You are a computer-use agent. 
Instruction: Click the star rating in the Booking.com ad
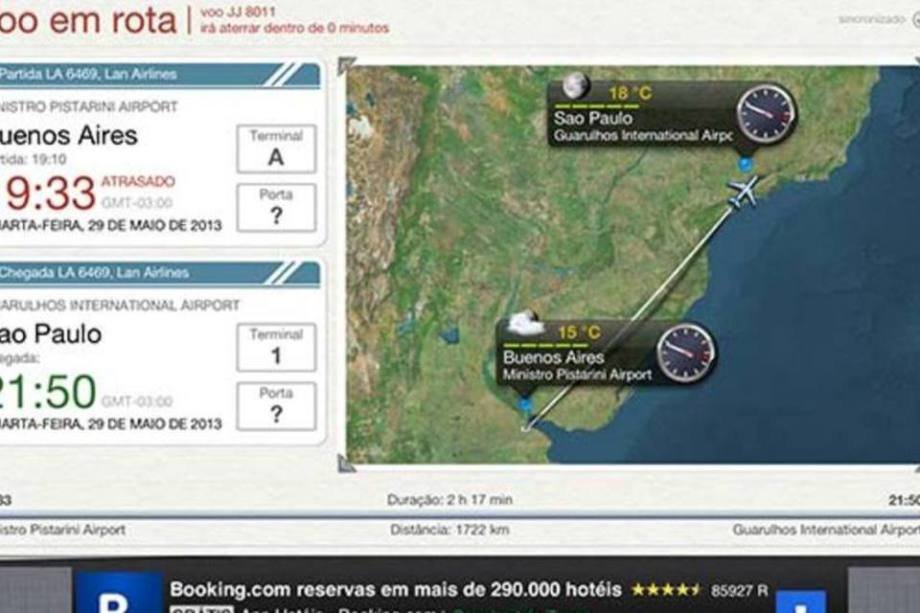click(x=666, y=590)
